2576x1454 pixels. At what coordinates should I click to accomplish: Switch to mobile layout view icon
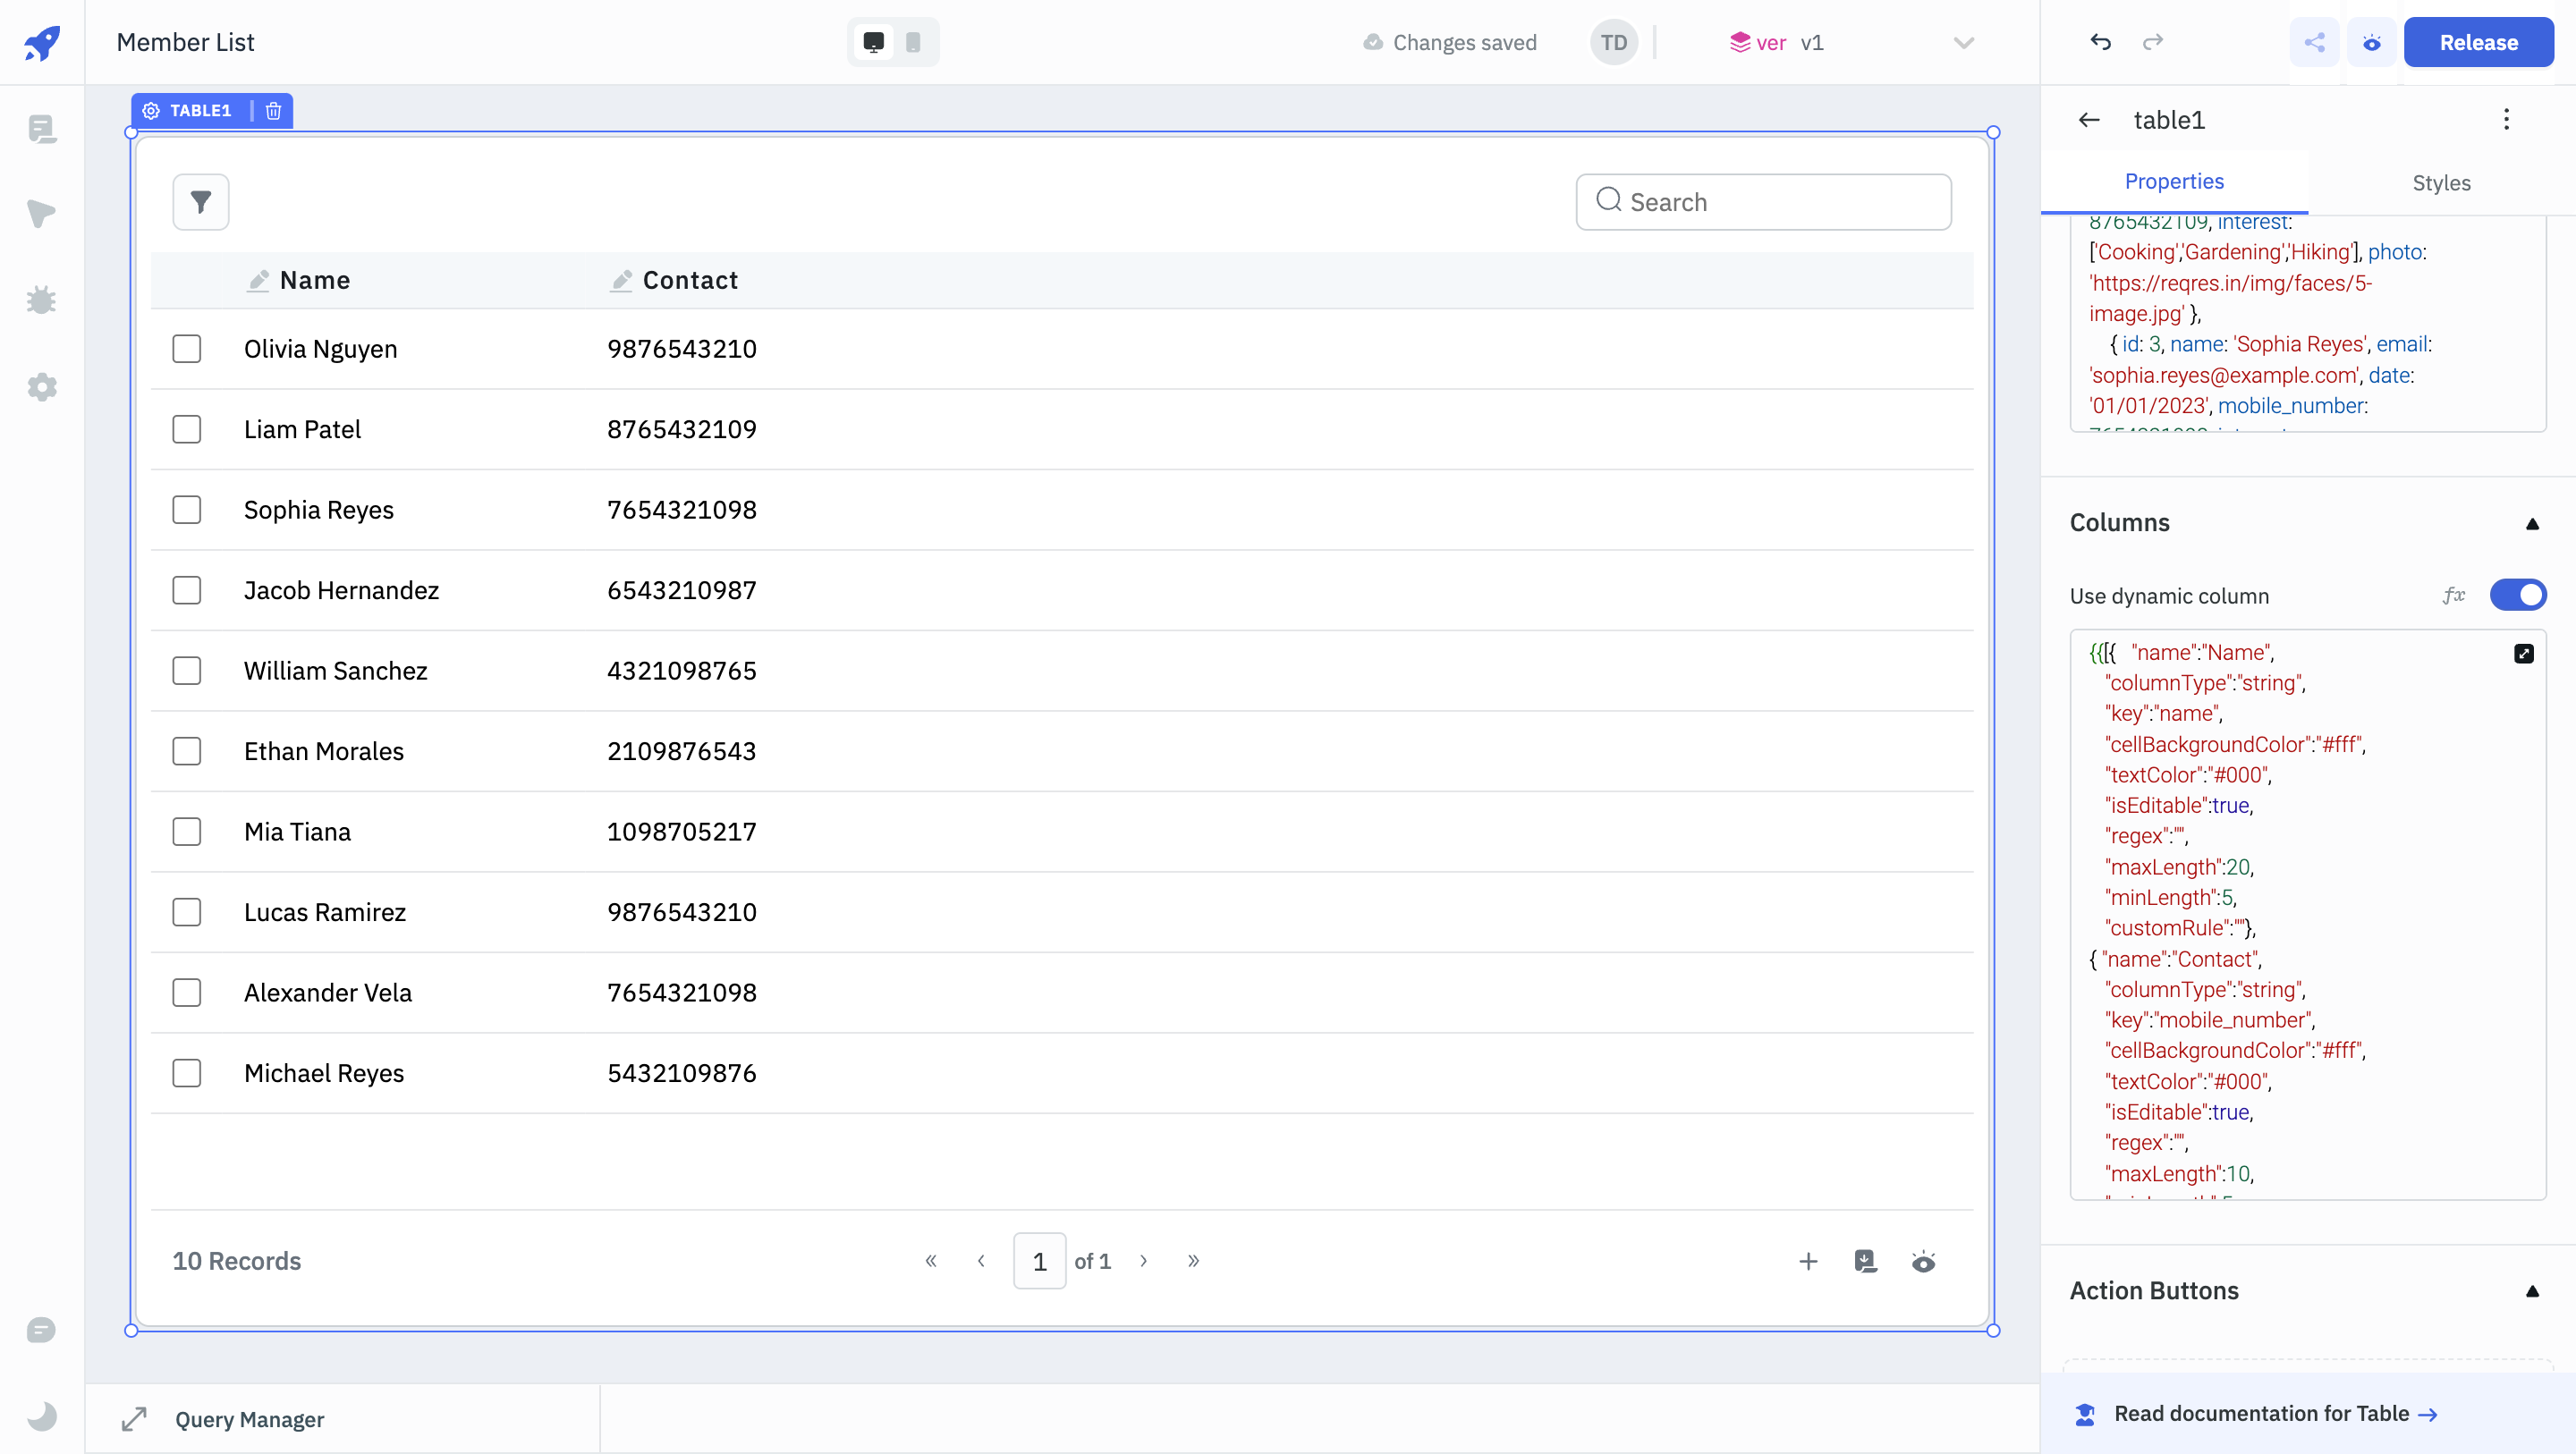point(913,42)
